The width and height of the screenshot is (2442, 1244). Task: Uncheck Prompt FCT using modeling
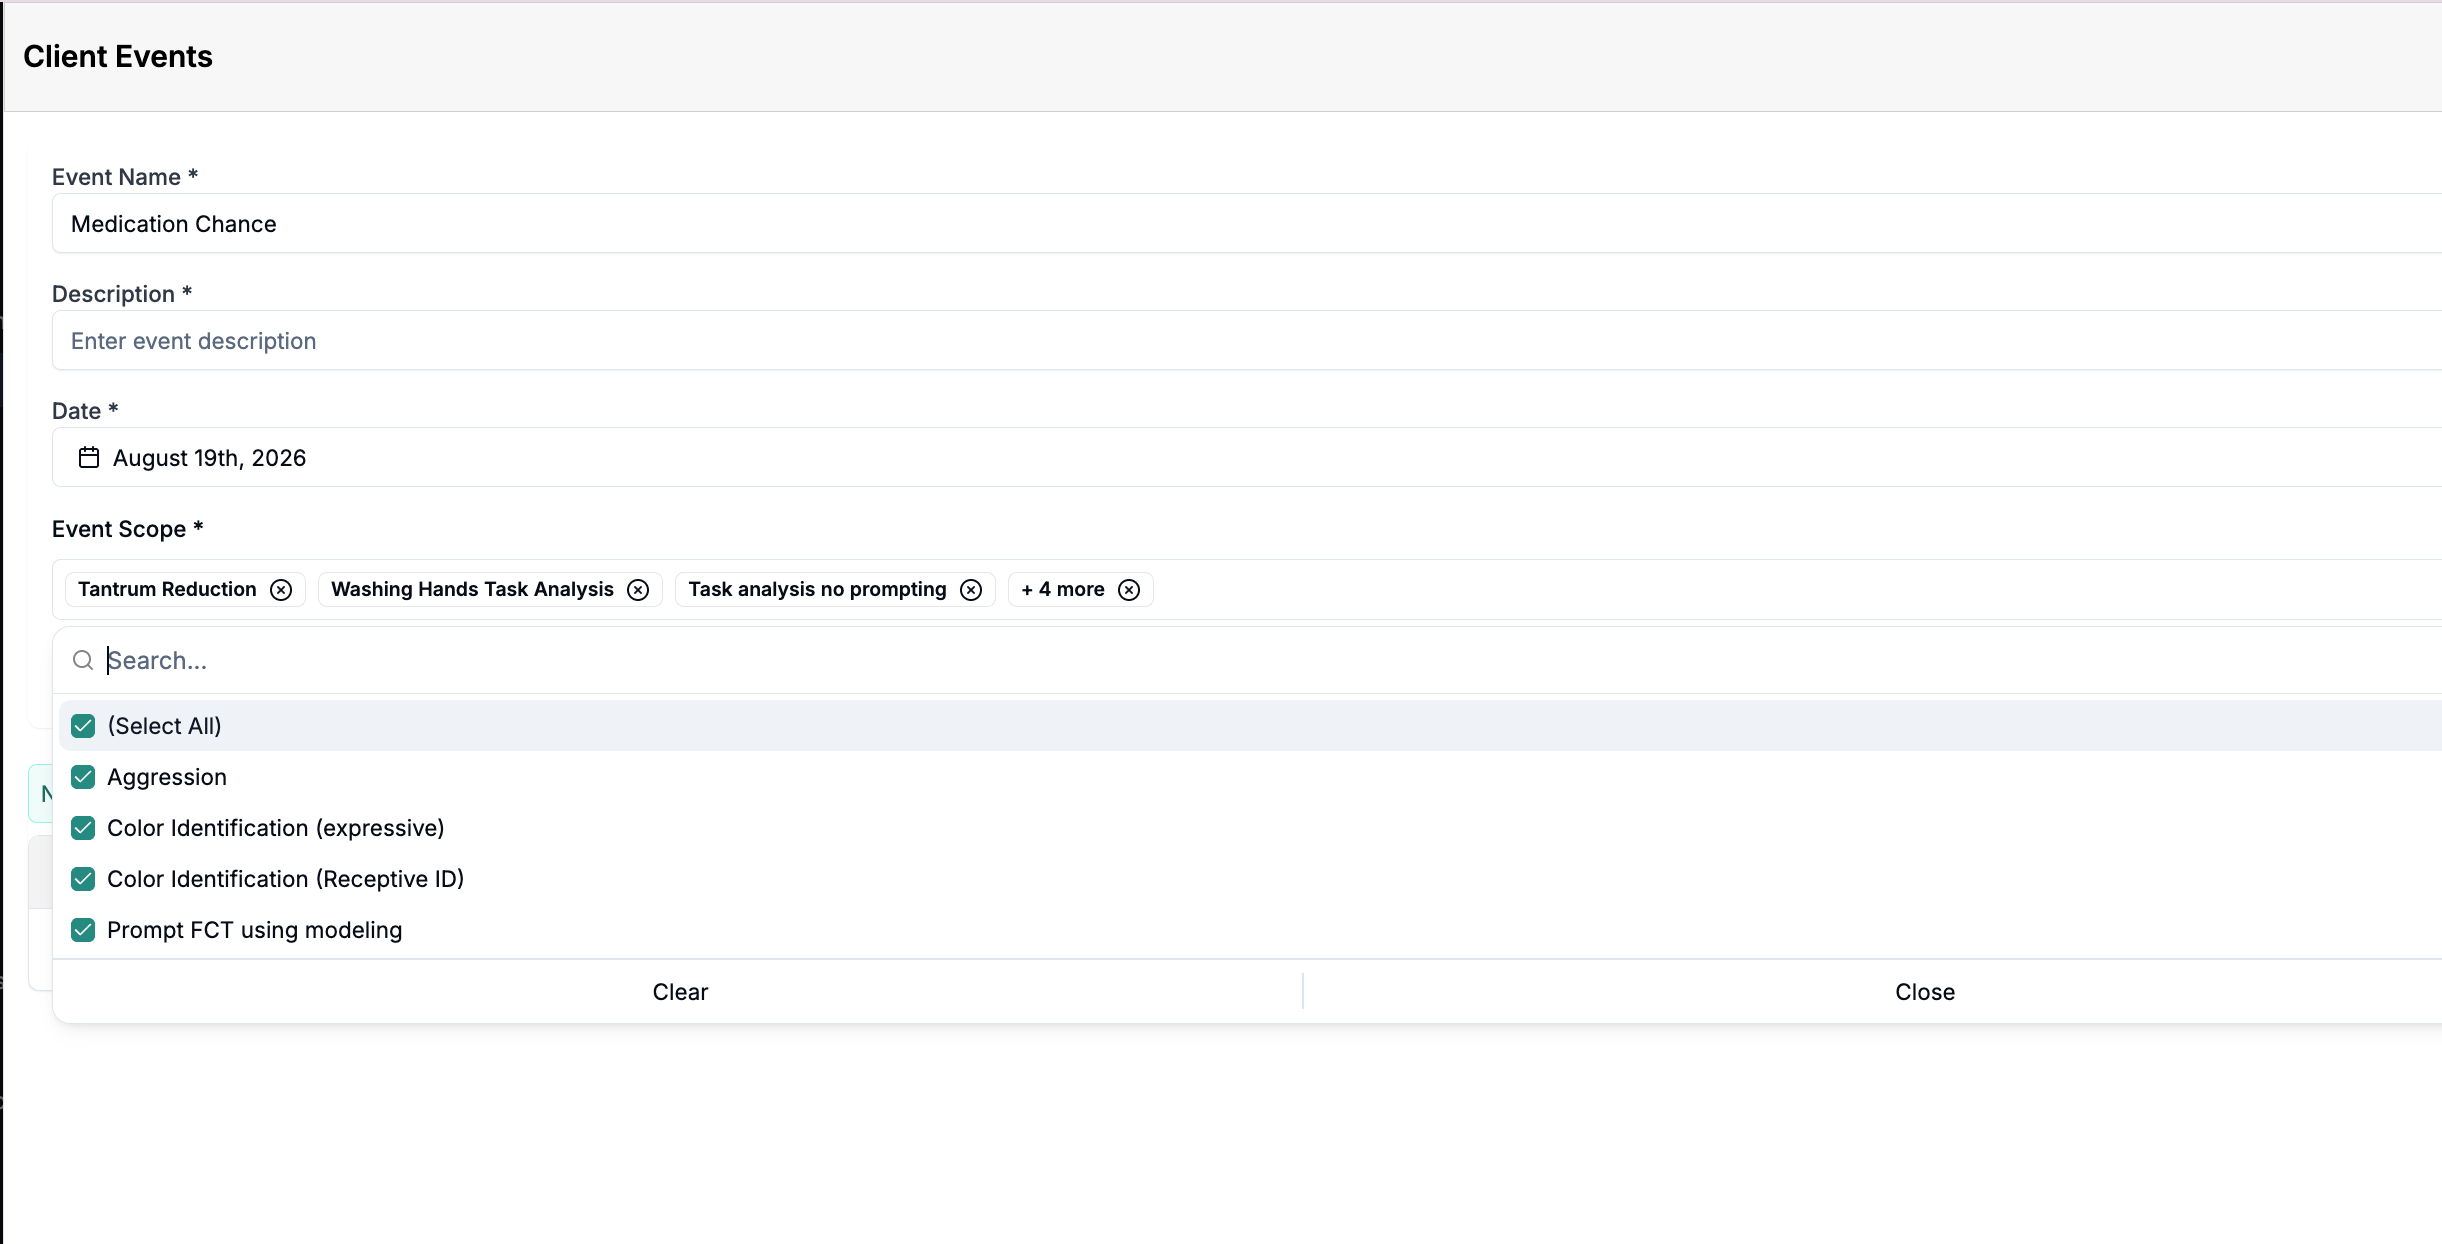tap(83, 930)
